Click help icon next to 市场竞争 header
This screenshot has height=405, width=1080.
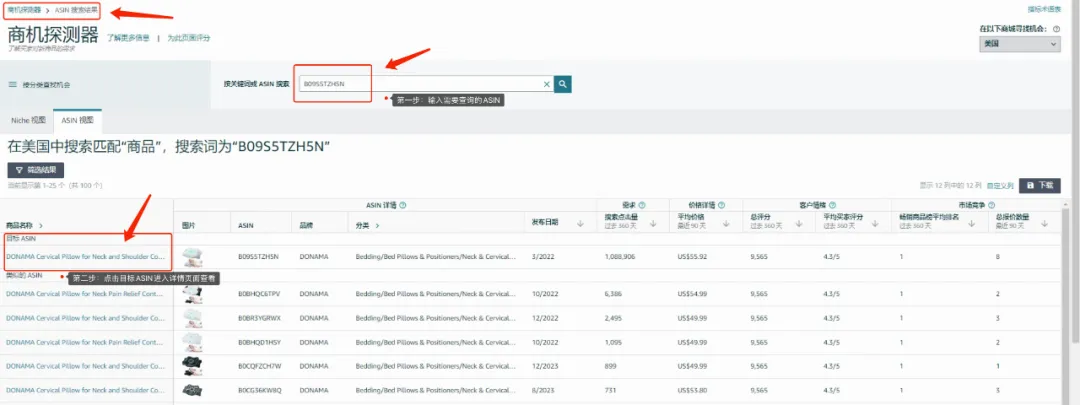(x=993, y=205)
